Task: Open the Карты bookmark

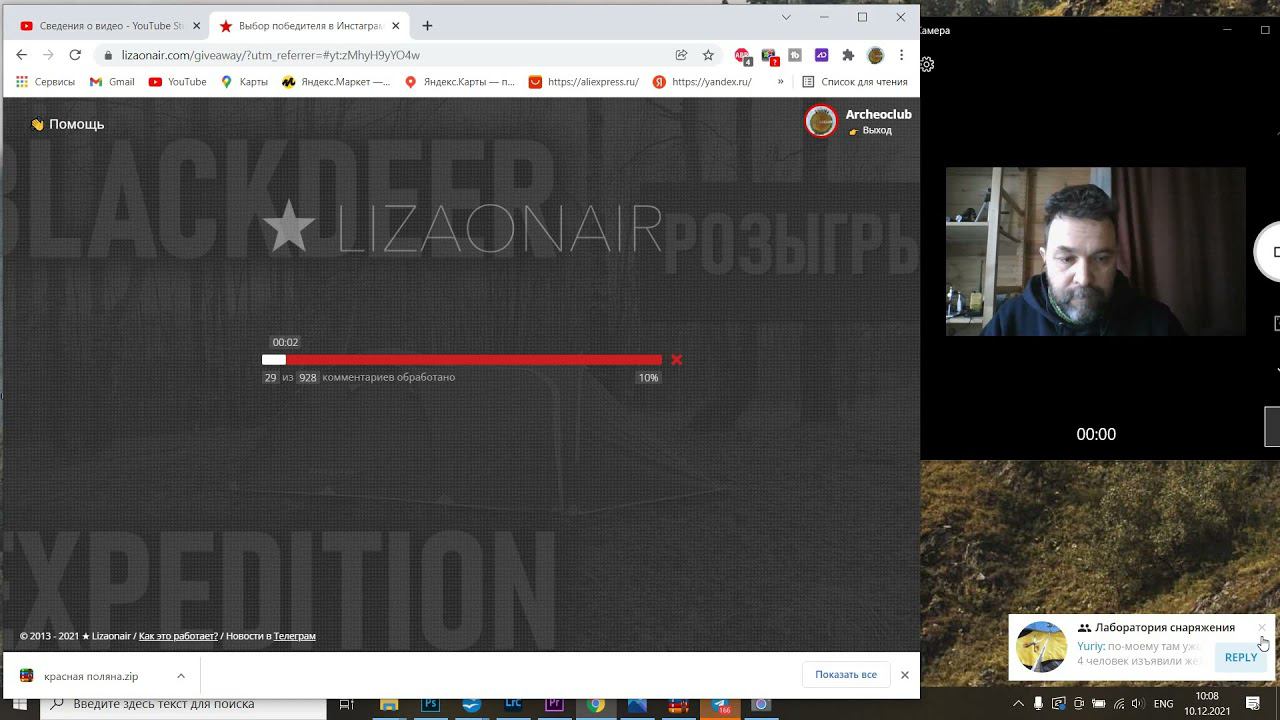Action: [244, 82]
